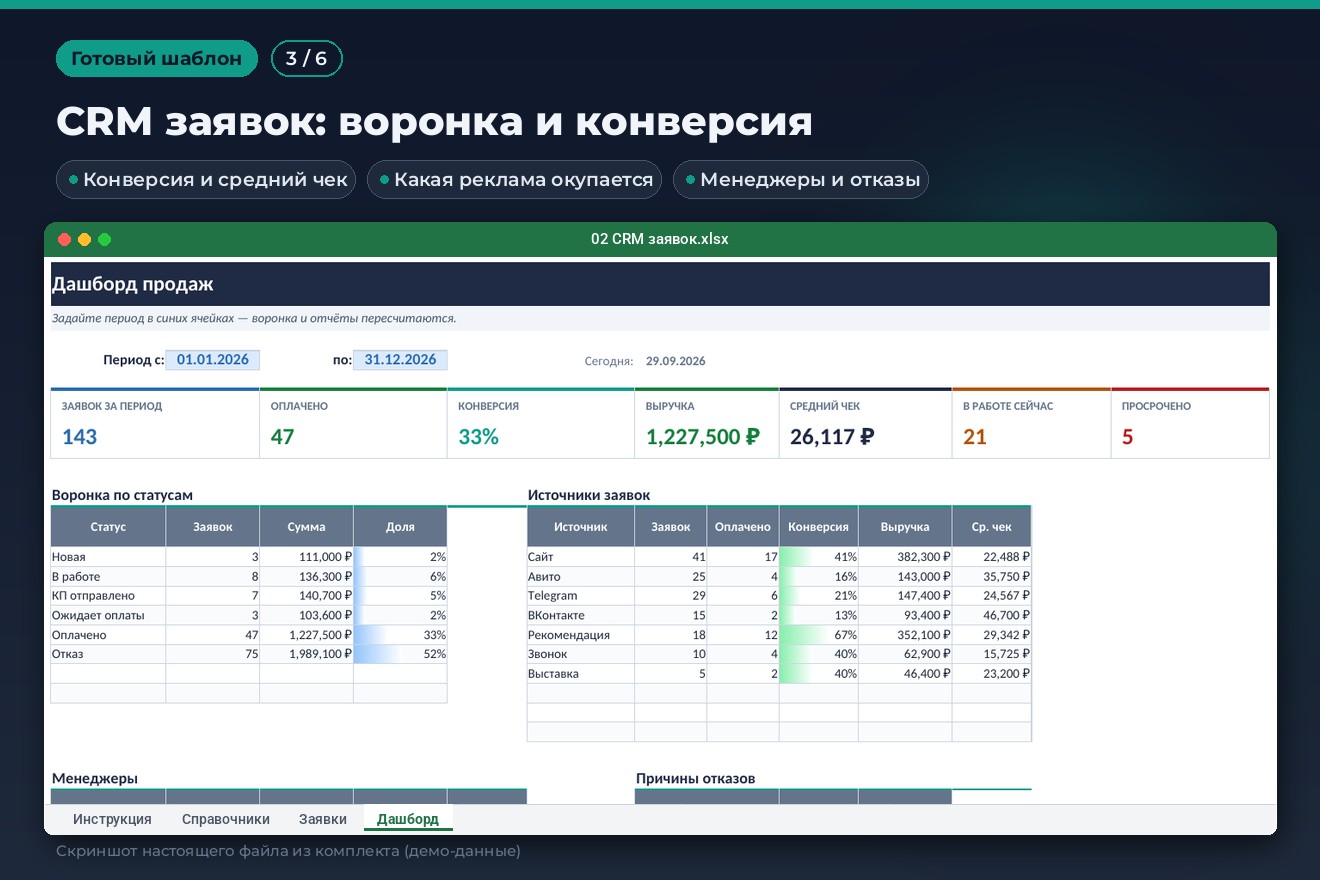Click the В работе сейчас value 21
Screen dimensions: 1320x880
click(975, 437)
